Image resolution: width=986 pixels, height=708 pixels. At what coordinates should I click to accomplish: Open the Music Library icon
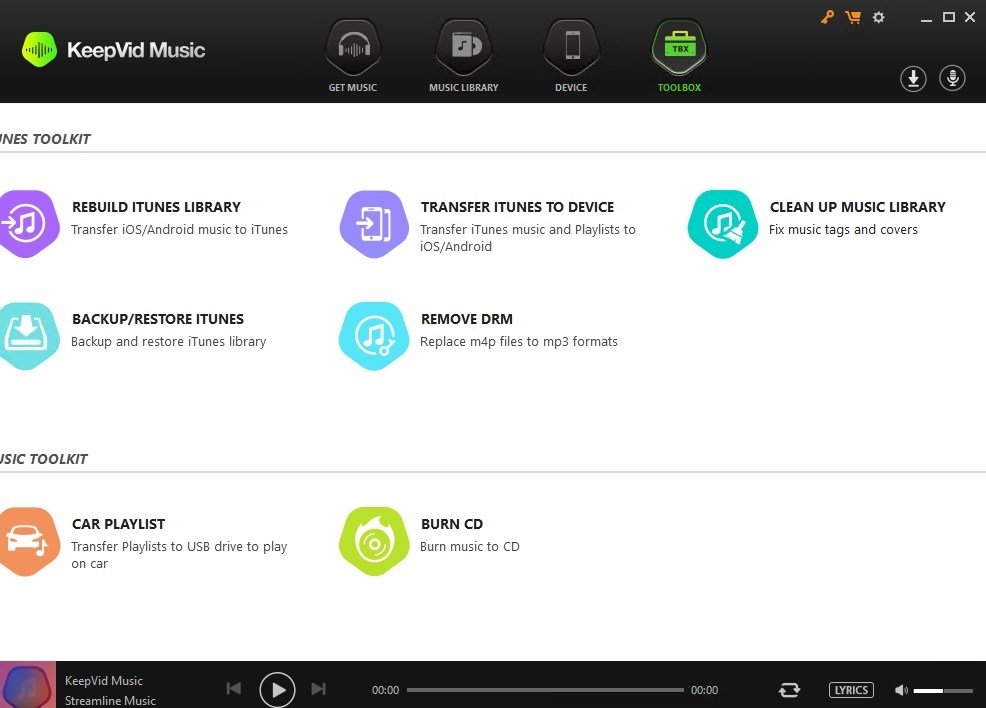(464, 47)
